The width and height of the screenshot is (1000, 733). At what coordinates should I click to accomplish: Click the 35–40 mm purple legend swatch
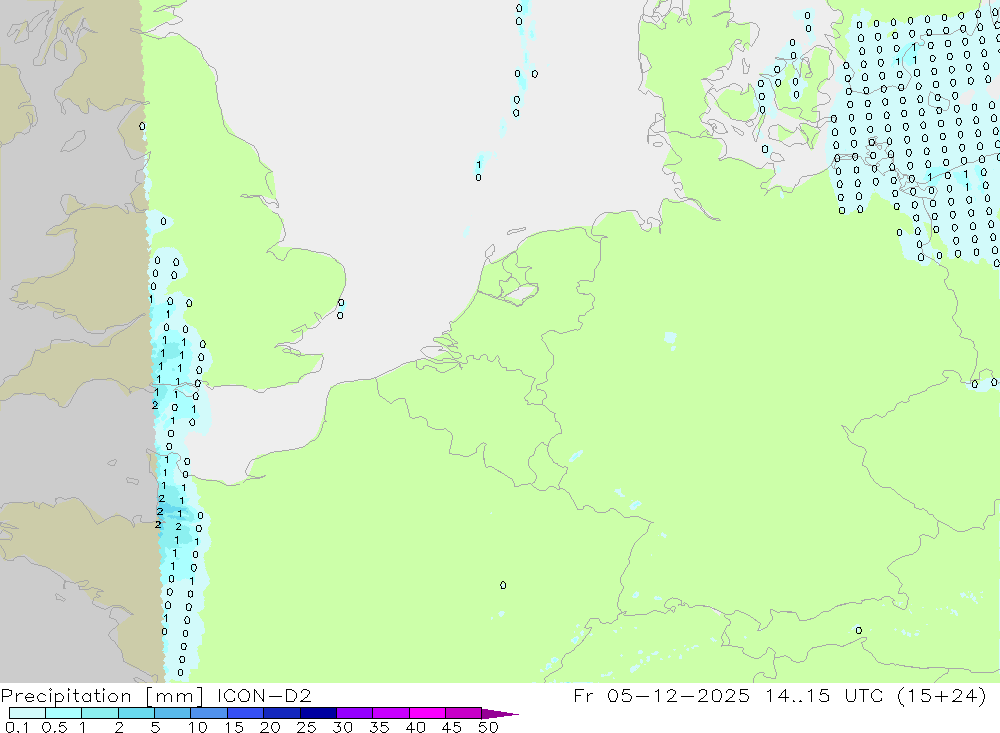(391, 713)
